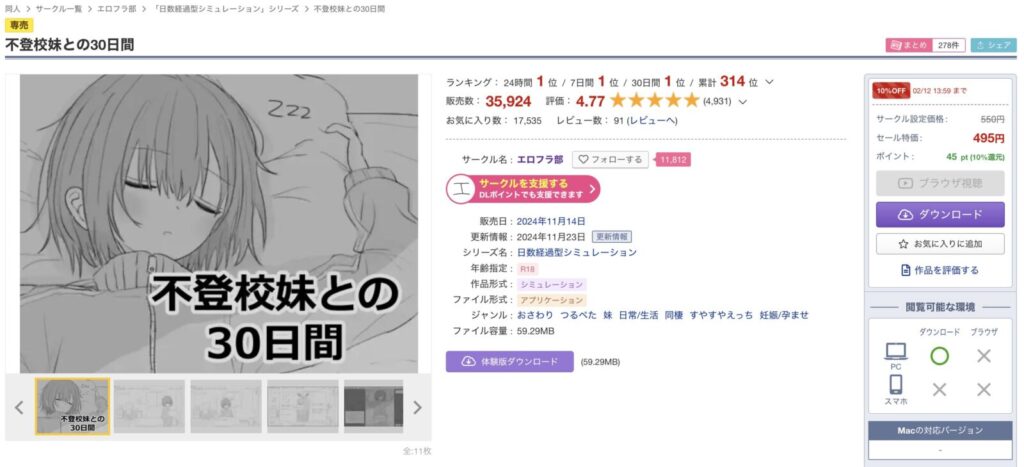Click the round サークルを支援する banner icon
This screenshot has height=467, width=1024.
pyautogui.click(x=461, y=189)
